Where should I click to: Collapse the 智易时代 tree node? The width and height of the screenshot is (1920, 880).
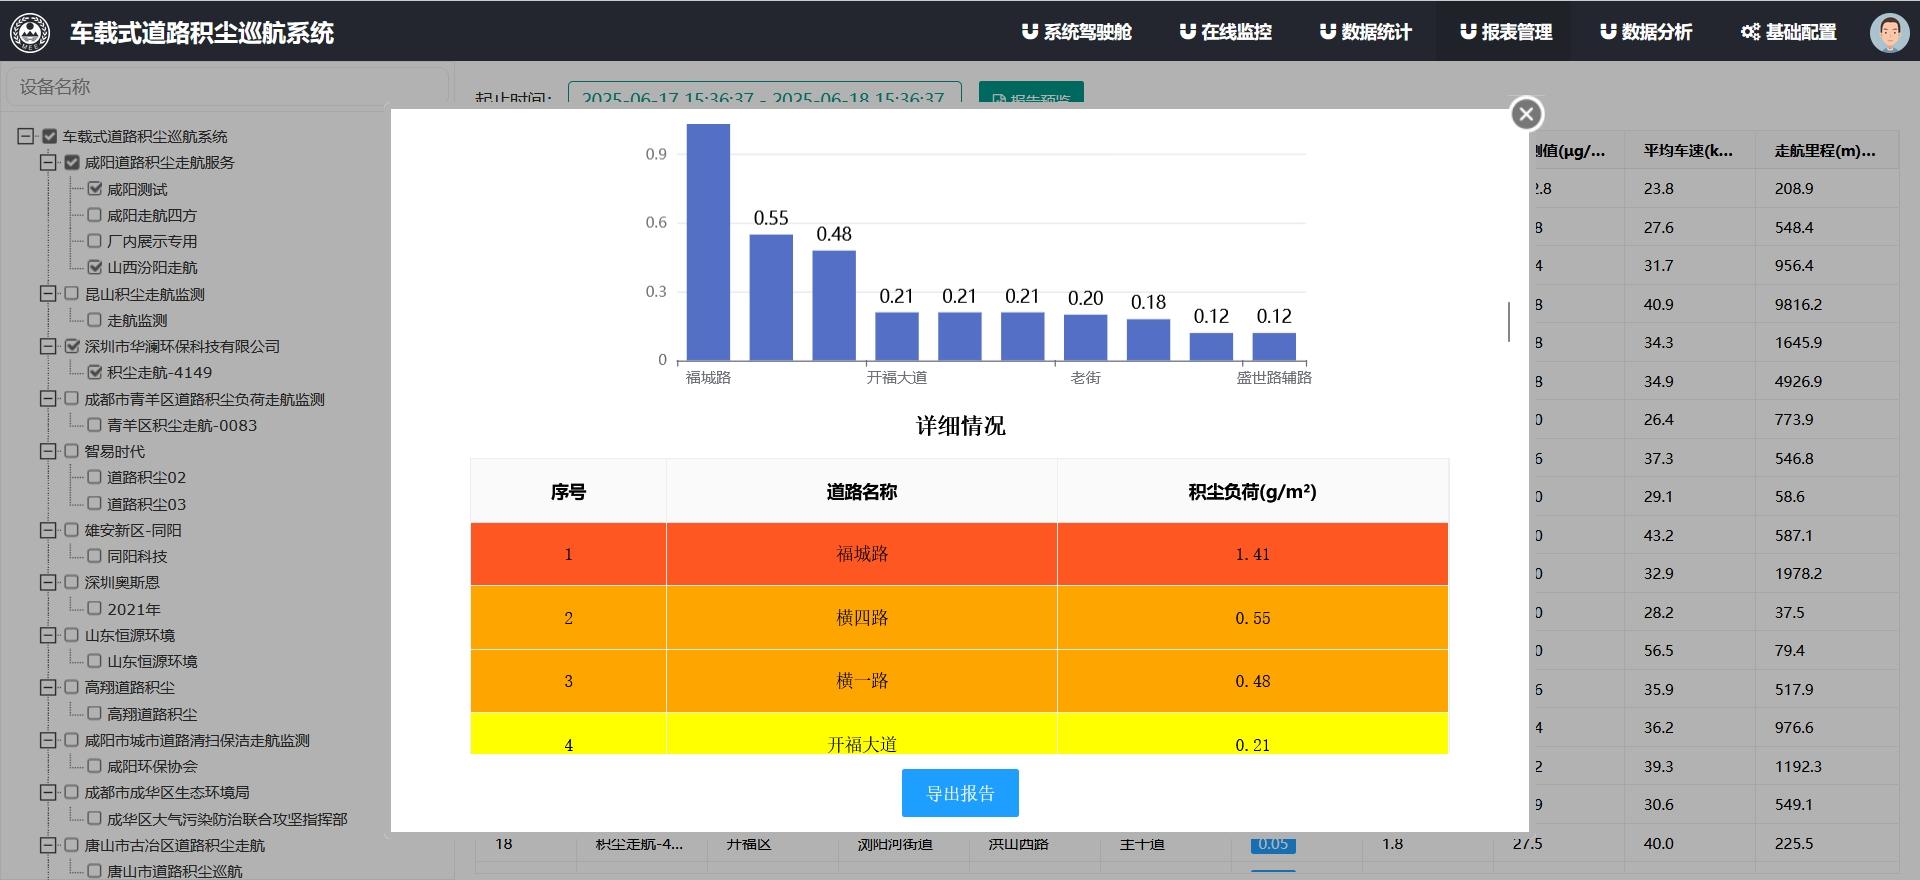(x=47, y=451)
